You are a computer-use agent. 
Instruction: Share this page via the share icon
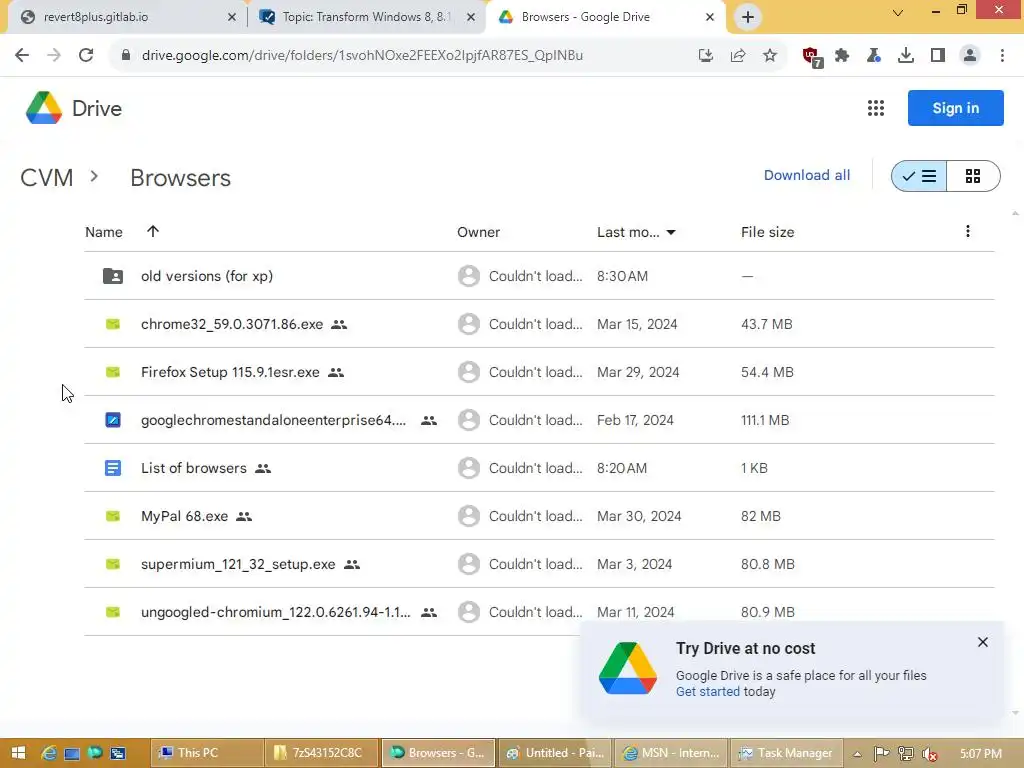(x=738, y=56)
